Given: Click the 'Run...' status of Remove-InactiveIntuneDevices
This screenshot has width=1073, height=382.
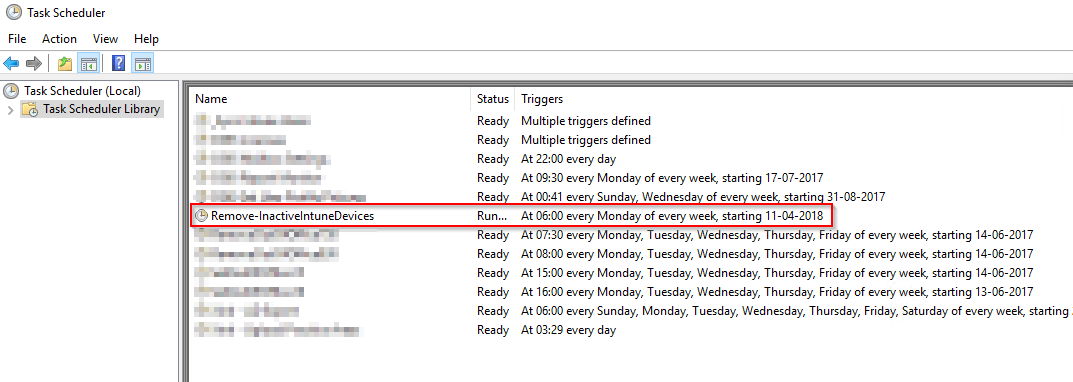Looking at the screenshot, I should pos(493,216).
